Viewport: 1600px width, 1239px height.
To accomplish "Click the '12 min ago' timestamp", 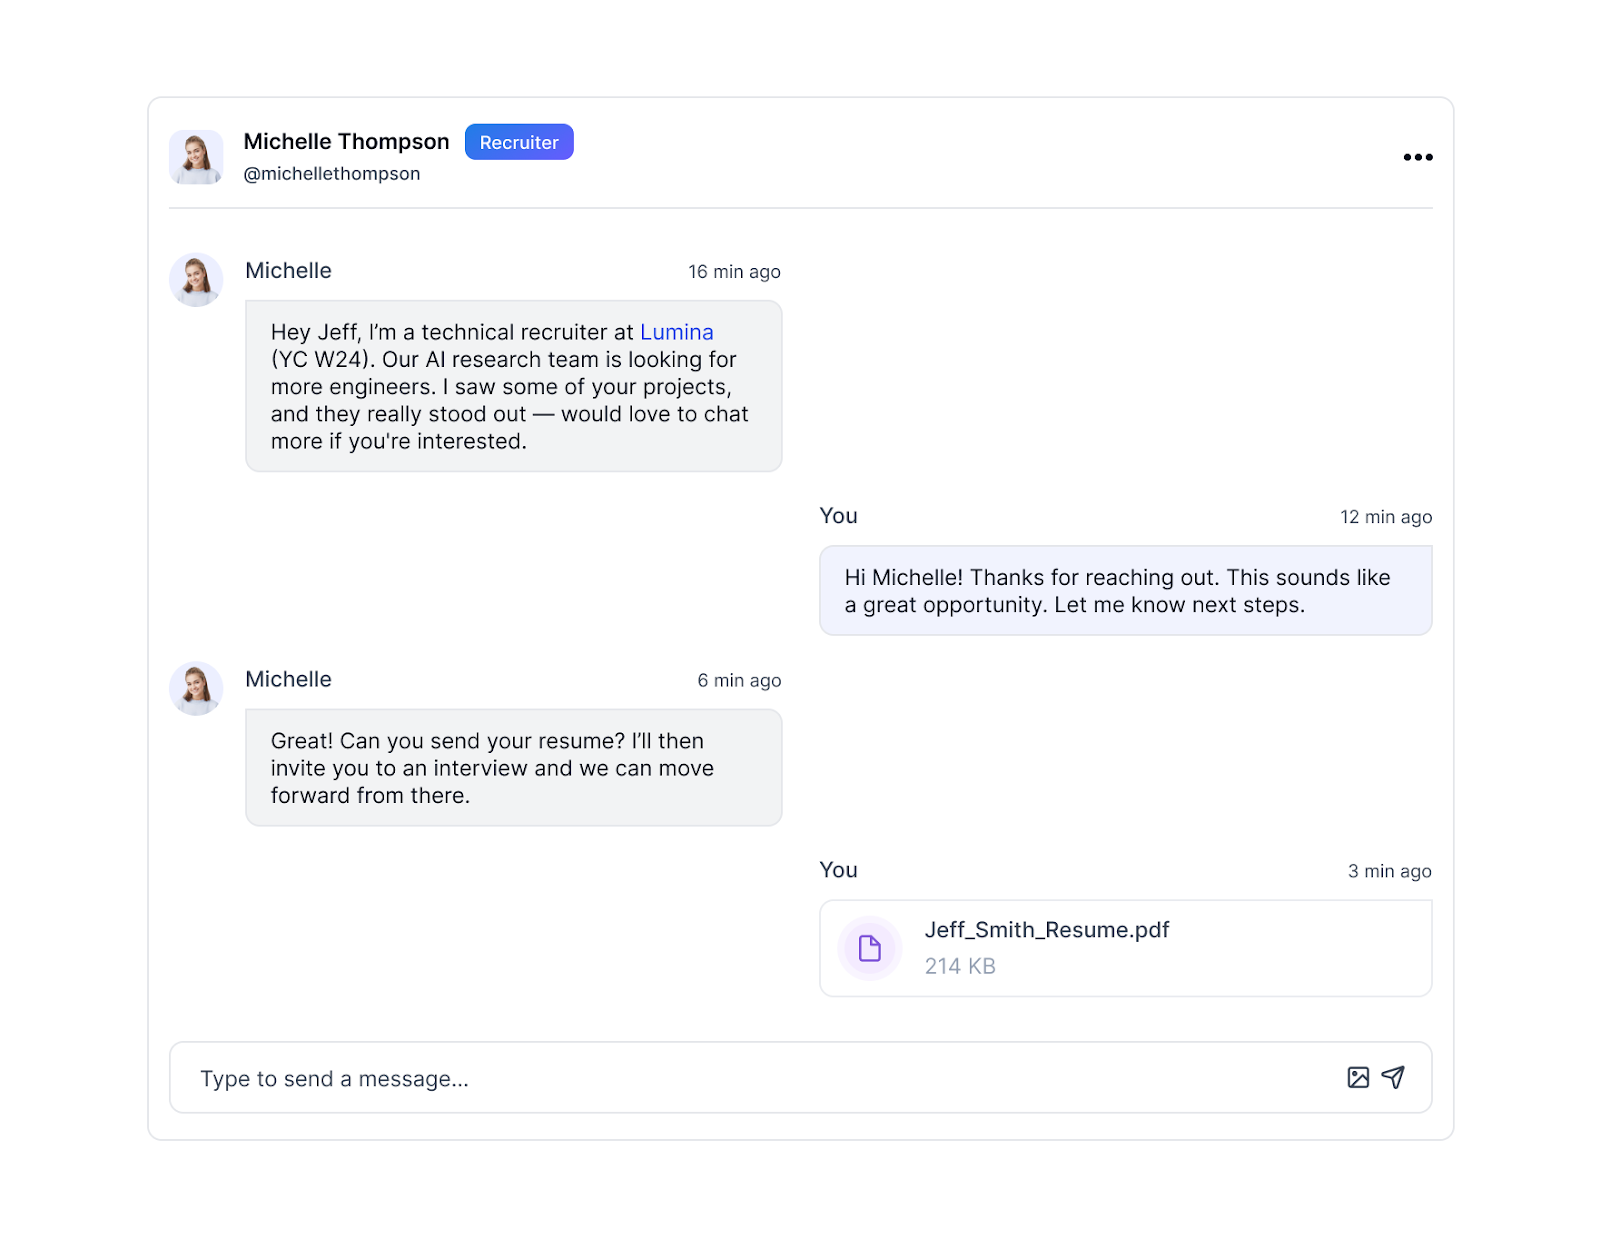I will pyautogui.click(x=1385, y=517).
